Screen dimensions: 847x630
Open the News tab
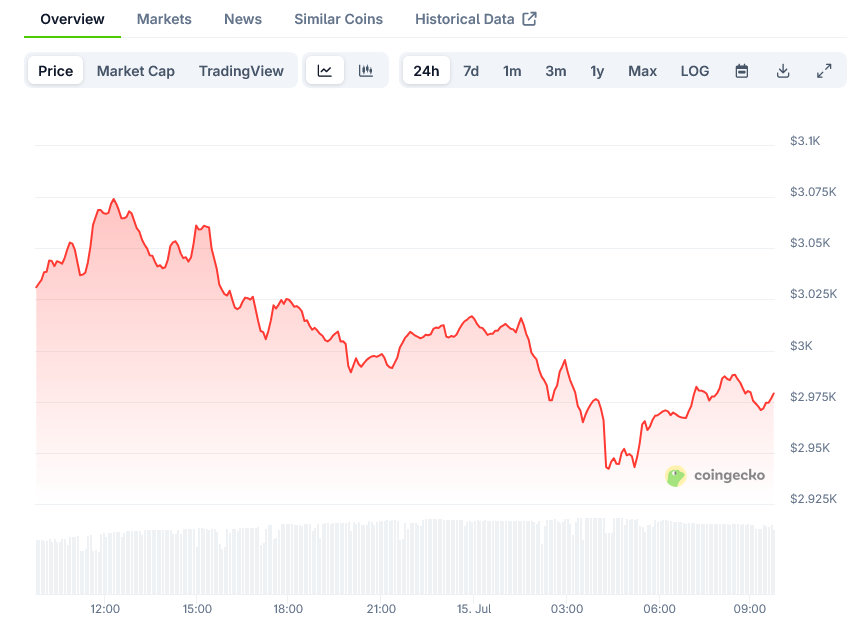click(x=242, y=18)
